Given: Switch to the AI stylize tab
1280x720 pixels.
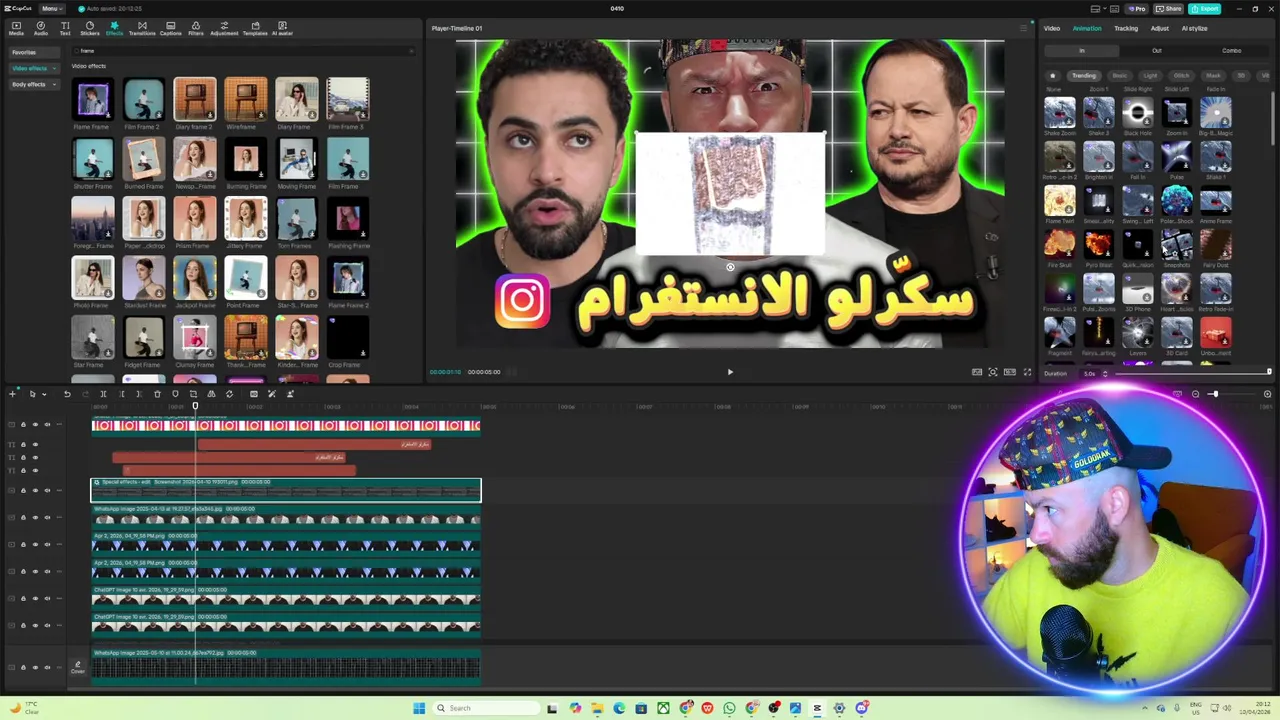Looking at the screenshot, I should pos(1195,28).
